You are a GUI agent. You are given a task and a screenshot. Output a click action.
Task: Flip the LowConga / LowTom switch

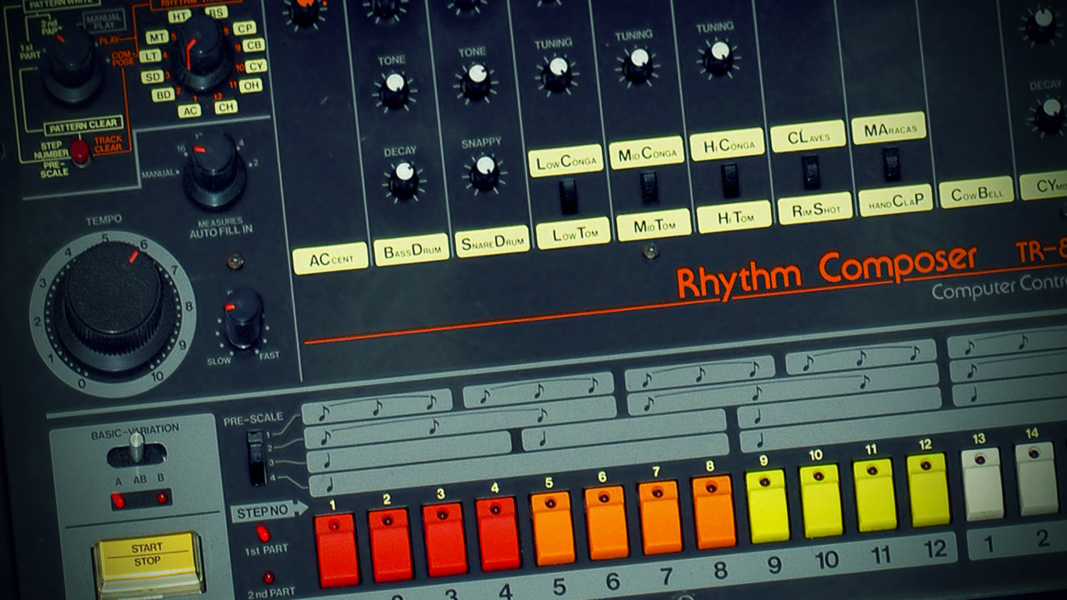568,197
